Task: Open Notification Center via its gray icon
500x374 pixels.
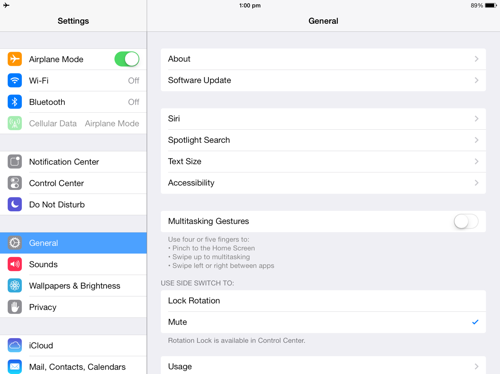Action: click(15, 162)
